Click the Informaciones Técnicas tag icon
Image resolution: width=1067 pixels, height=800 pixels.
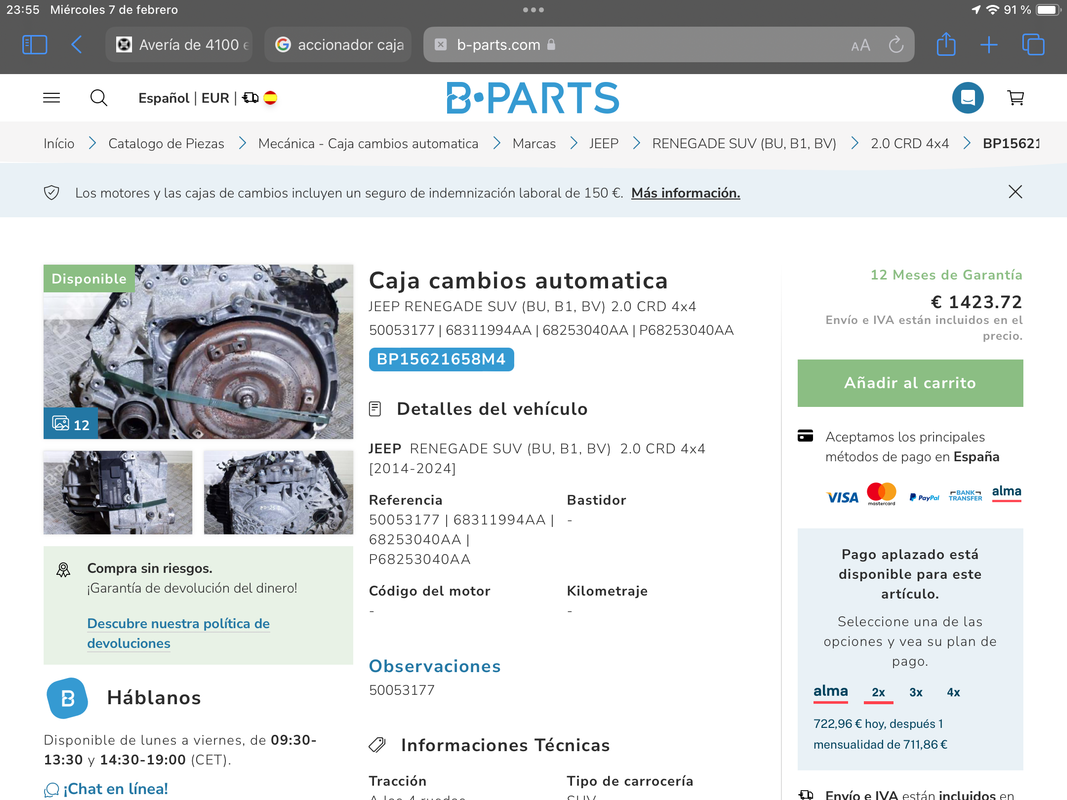pos(377,746)
